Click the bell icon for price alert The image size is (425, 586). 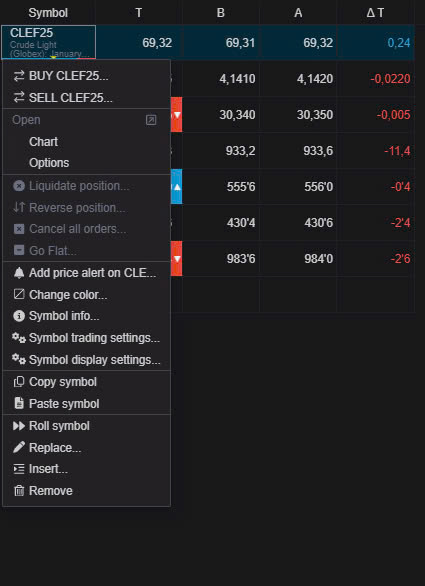[x=19, y=273]
